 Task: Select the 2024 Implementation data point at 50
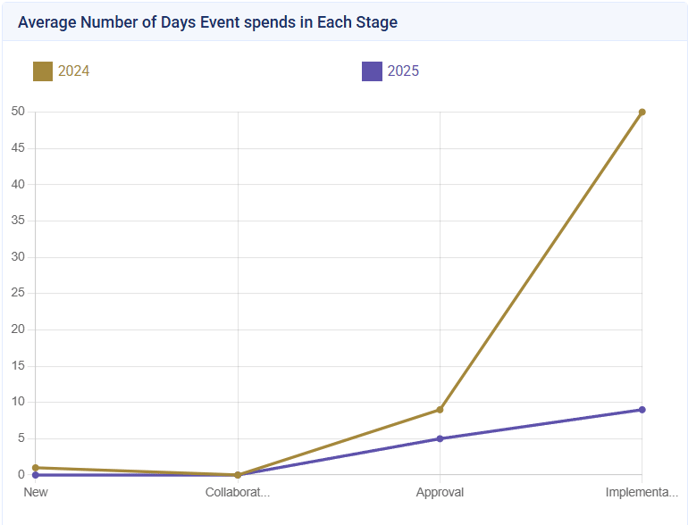click(x=641, y=112)
